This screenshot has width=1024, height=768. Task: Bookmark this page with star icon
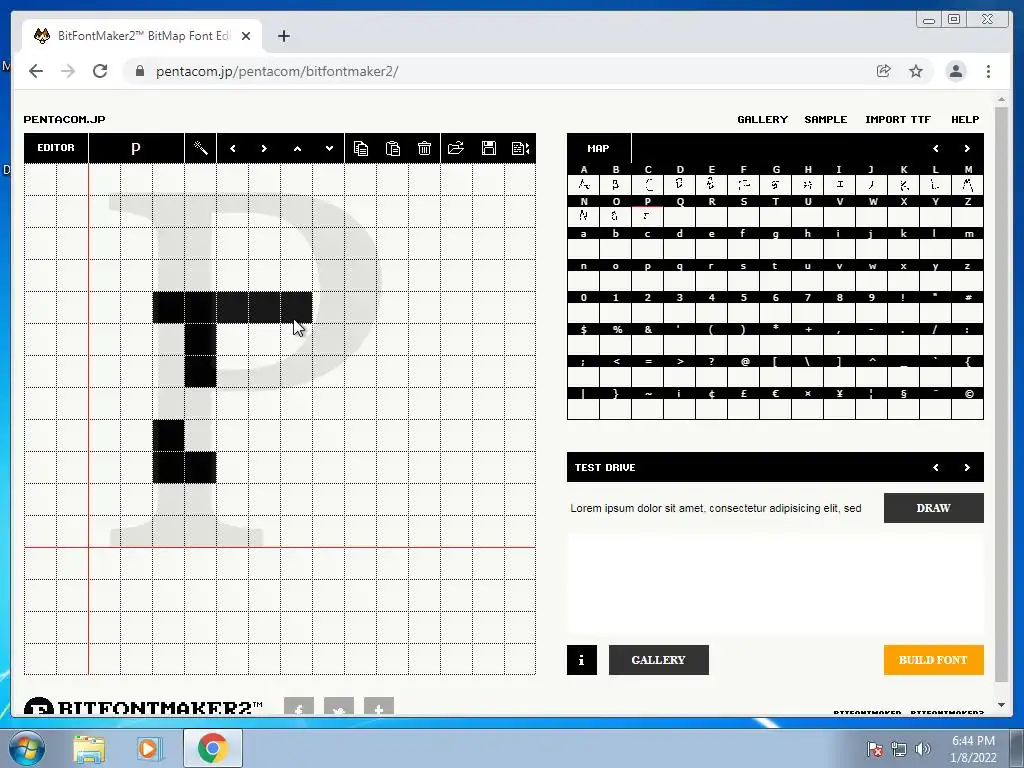click(916, 71)
